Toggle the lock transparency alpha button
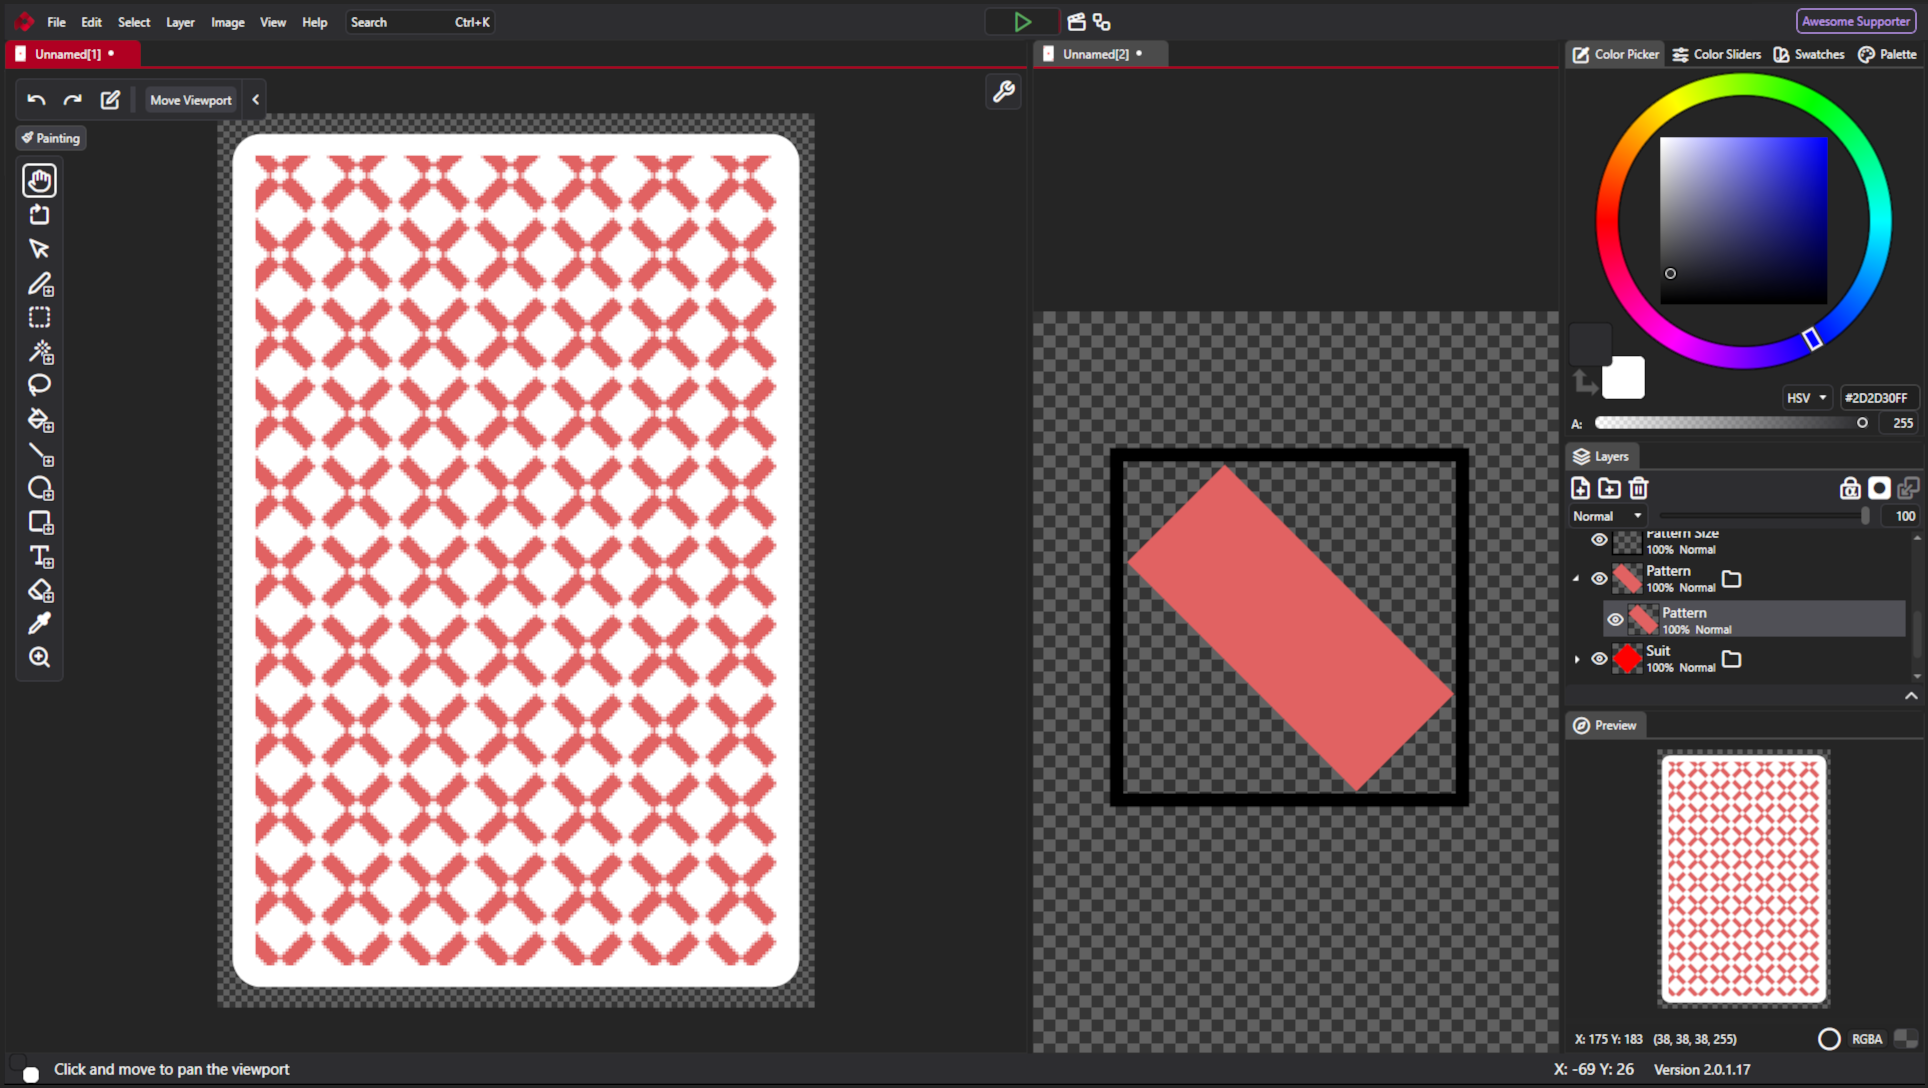The image size is (1928, 1088). (1850, 488)
